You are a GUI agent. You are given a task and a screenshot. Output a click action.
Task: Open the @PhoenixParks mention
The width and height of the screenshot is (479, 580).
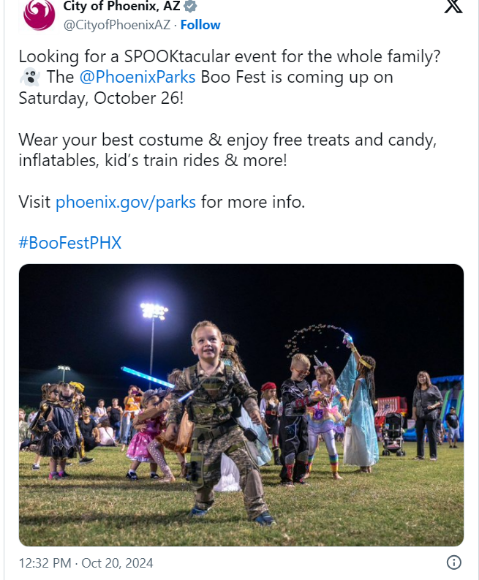pos(137,77)
